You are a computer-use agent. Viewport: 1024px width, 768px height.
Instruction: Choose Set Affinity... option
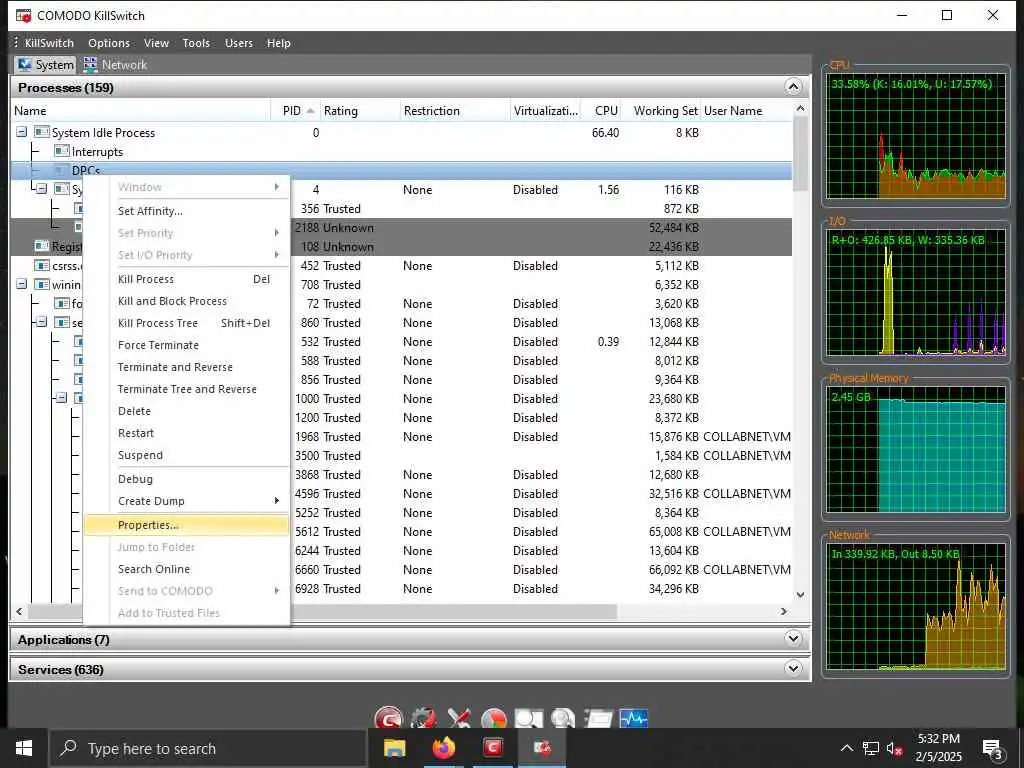186,211
